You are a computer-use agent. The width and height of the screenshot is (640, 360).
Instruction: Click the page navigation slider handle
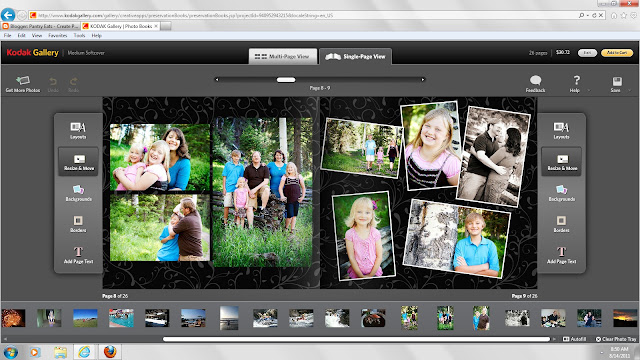point(286,80)
